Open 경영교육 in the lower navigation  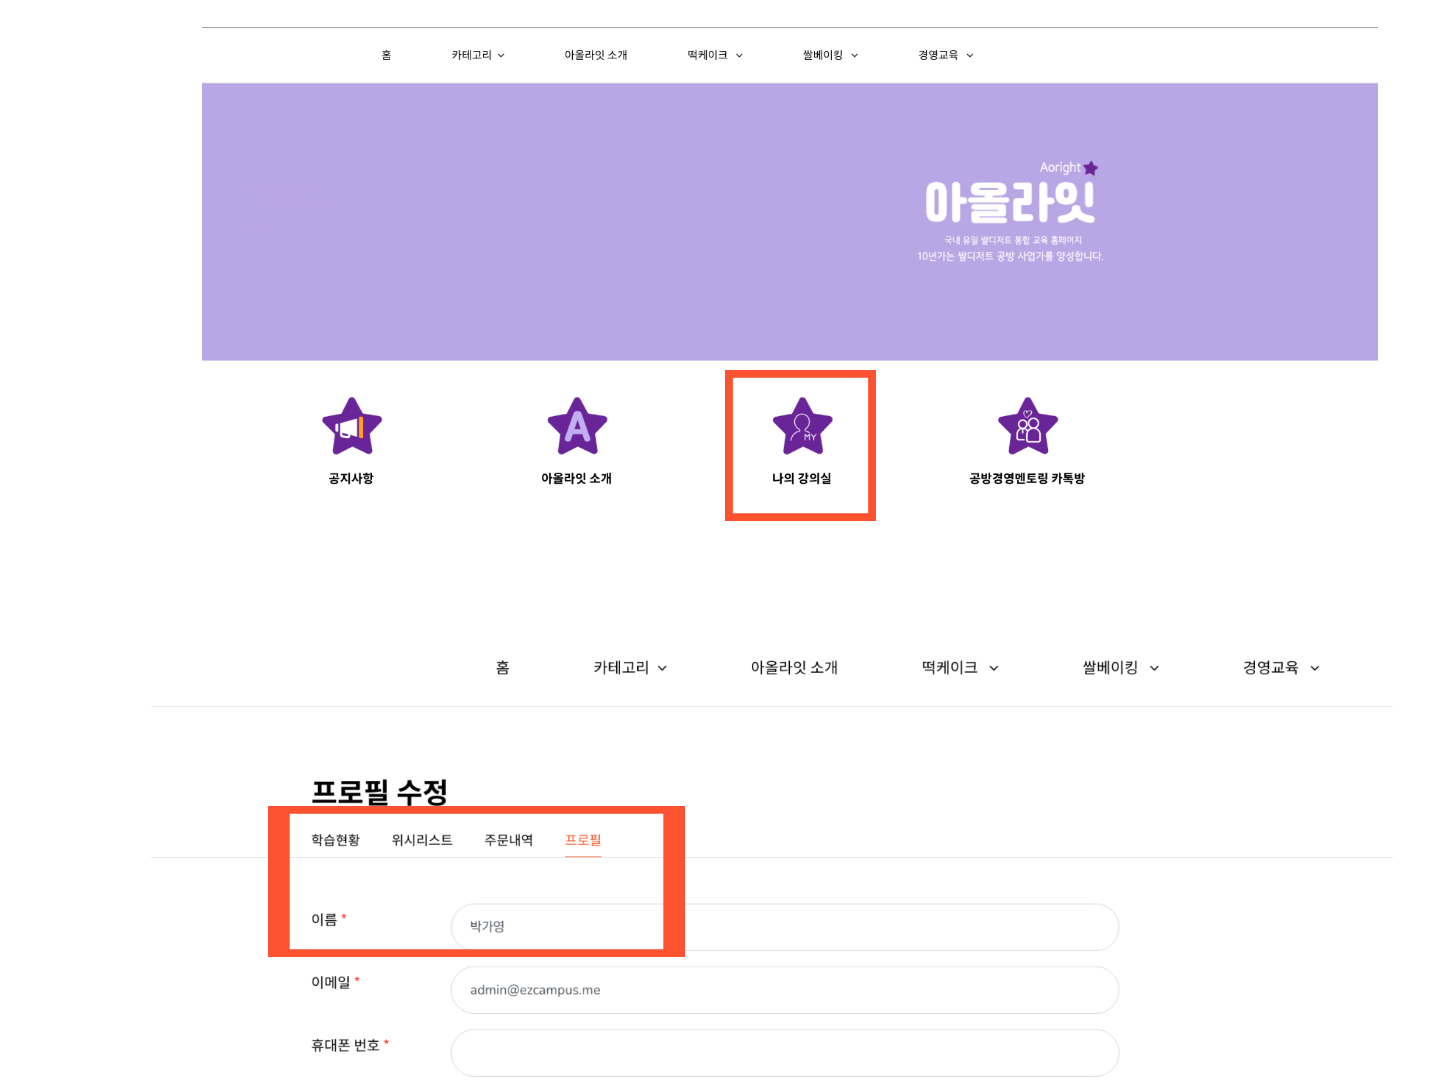(1270, 667)
